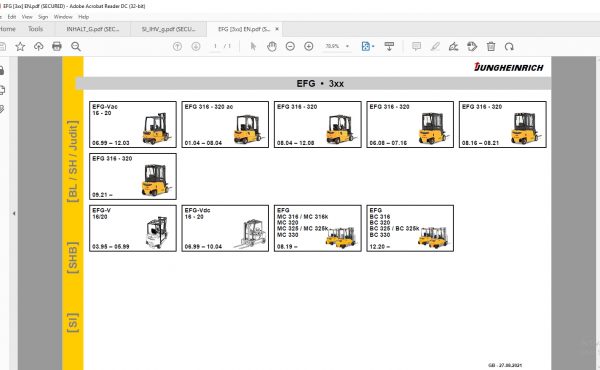Go to previous page arrow icon
Image resolution: width=600 pixels, height=370 pixels.
coord(177,47)
